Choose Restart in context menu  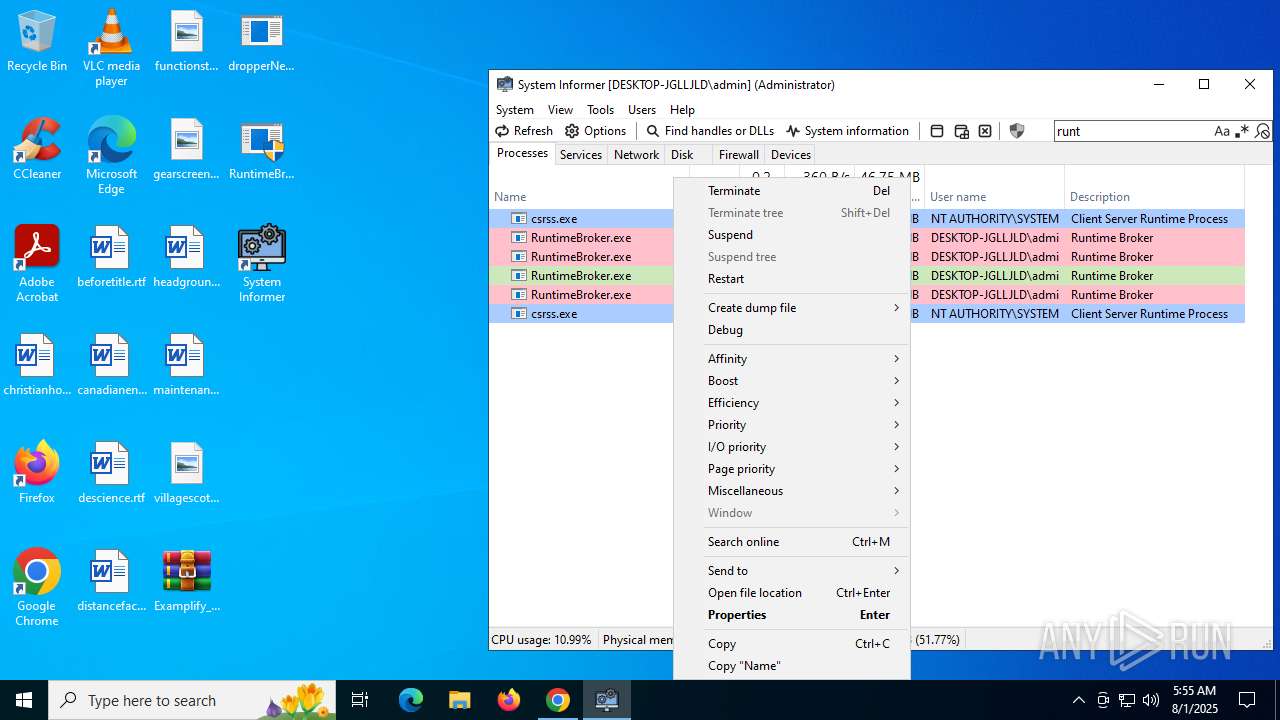792,279
